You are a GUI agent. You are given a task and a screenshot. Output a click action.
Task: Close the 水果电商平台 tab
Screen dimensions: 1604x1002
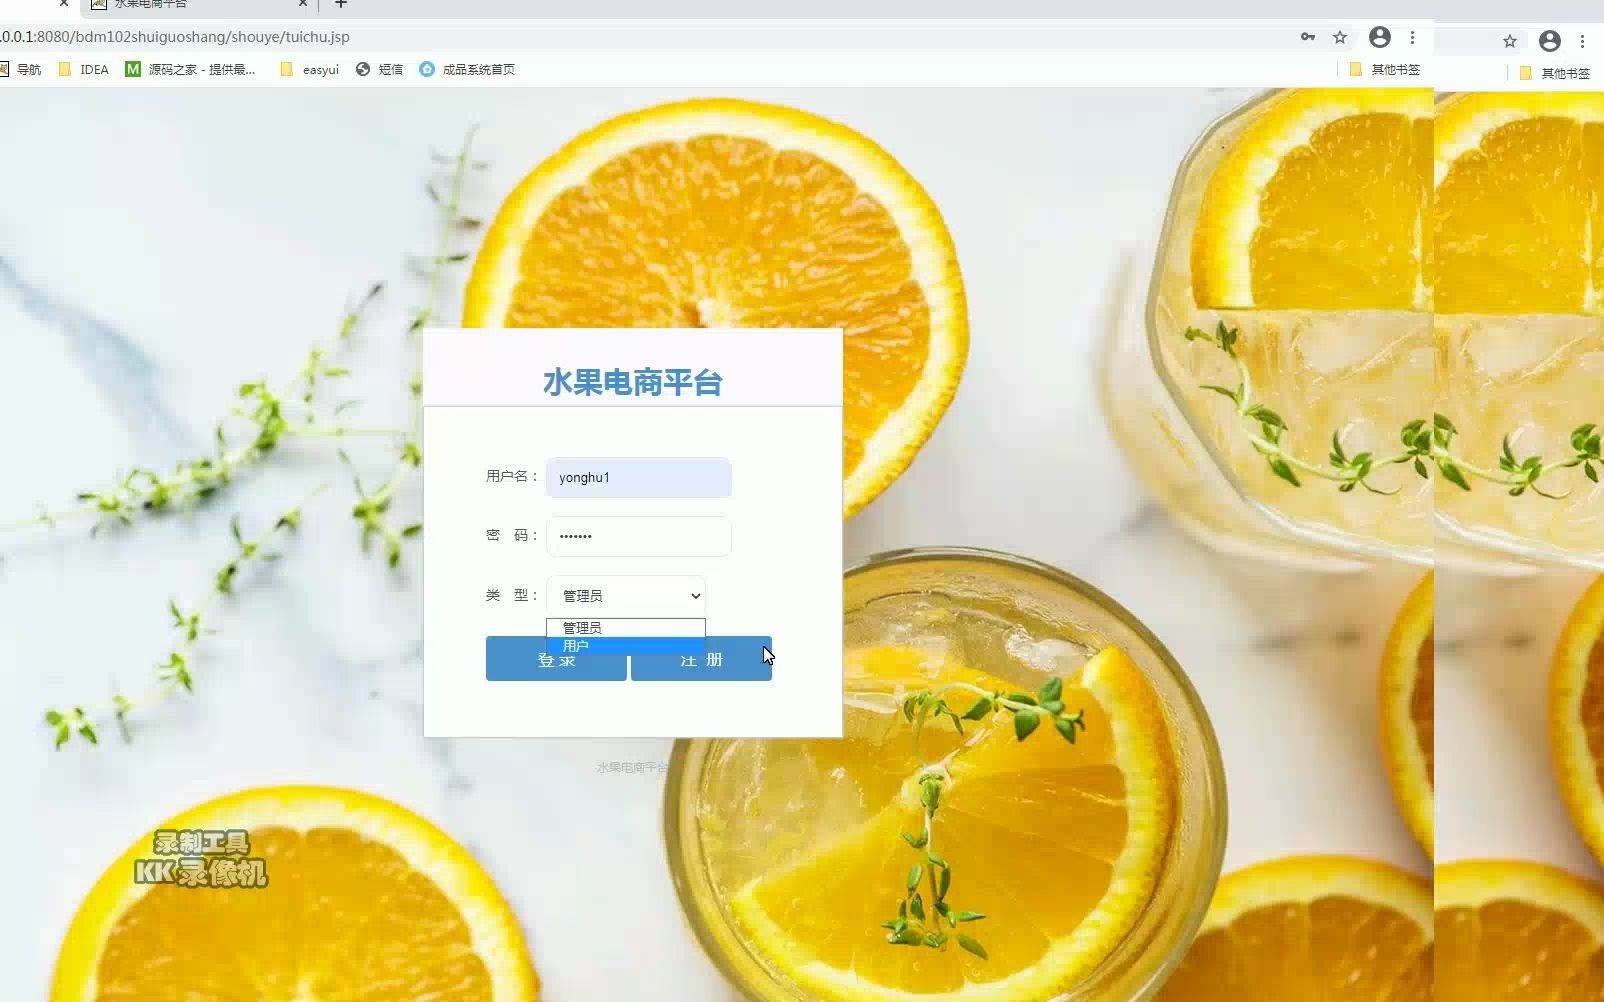pos(303,4)
